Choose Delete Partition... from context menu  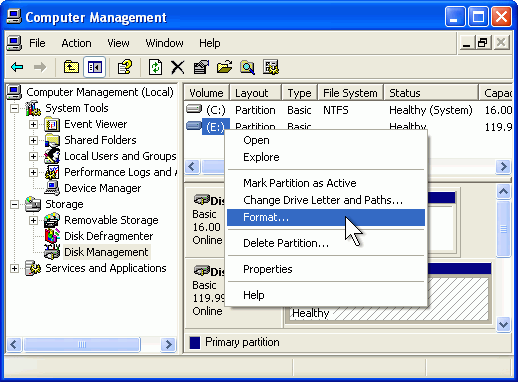pyautogui.click(x=326, y=243)
